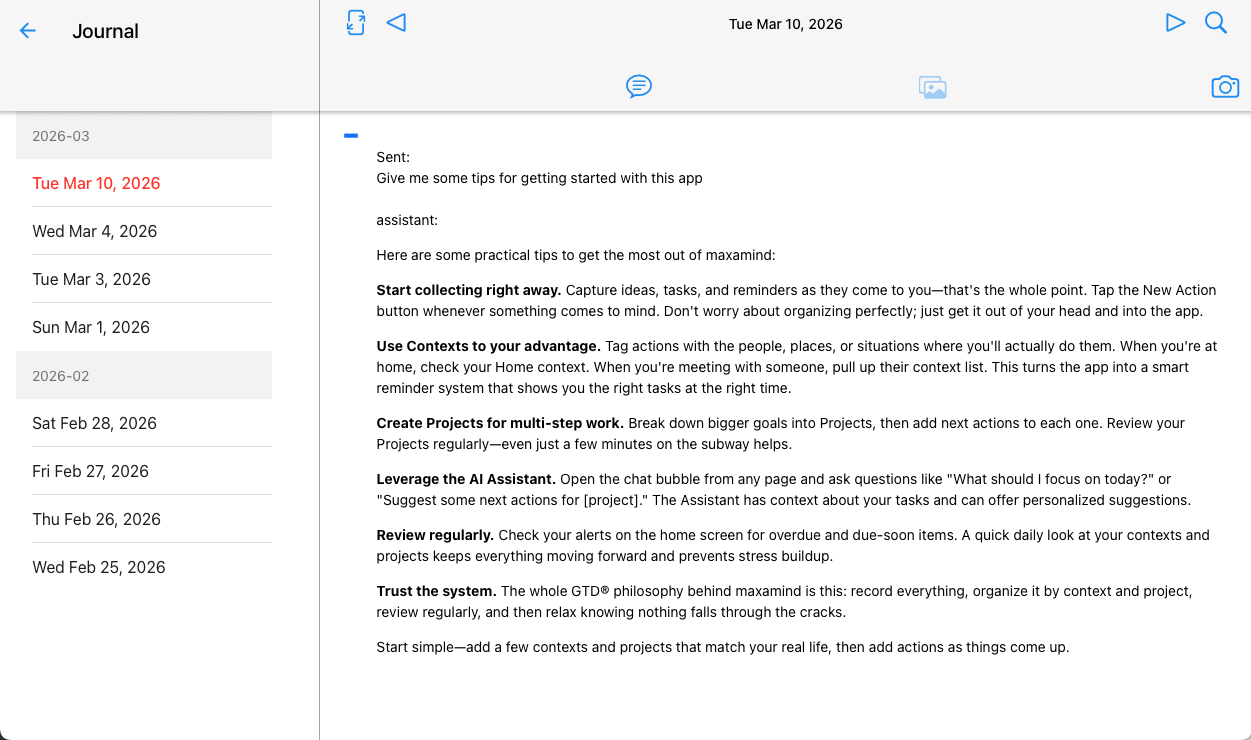Switch to the Wed Mar 4, 2026 entry
Image resolution: width=1251 pixels, height=740 pixels.
(x=94, y=231)
